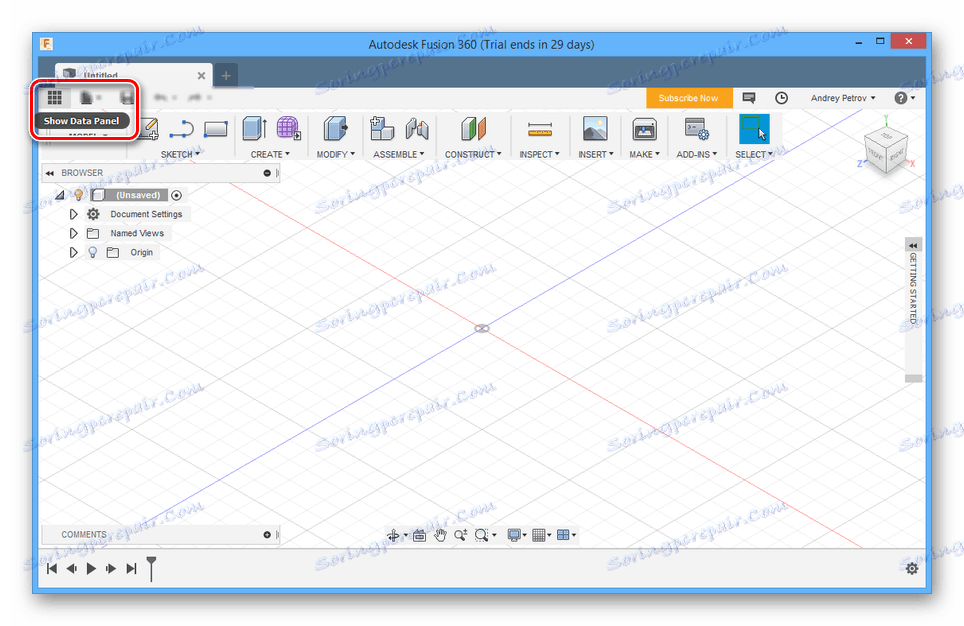Collapse Browser with double-arrow icon
964x626 pixels.
point(50,173)
